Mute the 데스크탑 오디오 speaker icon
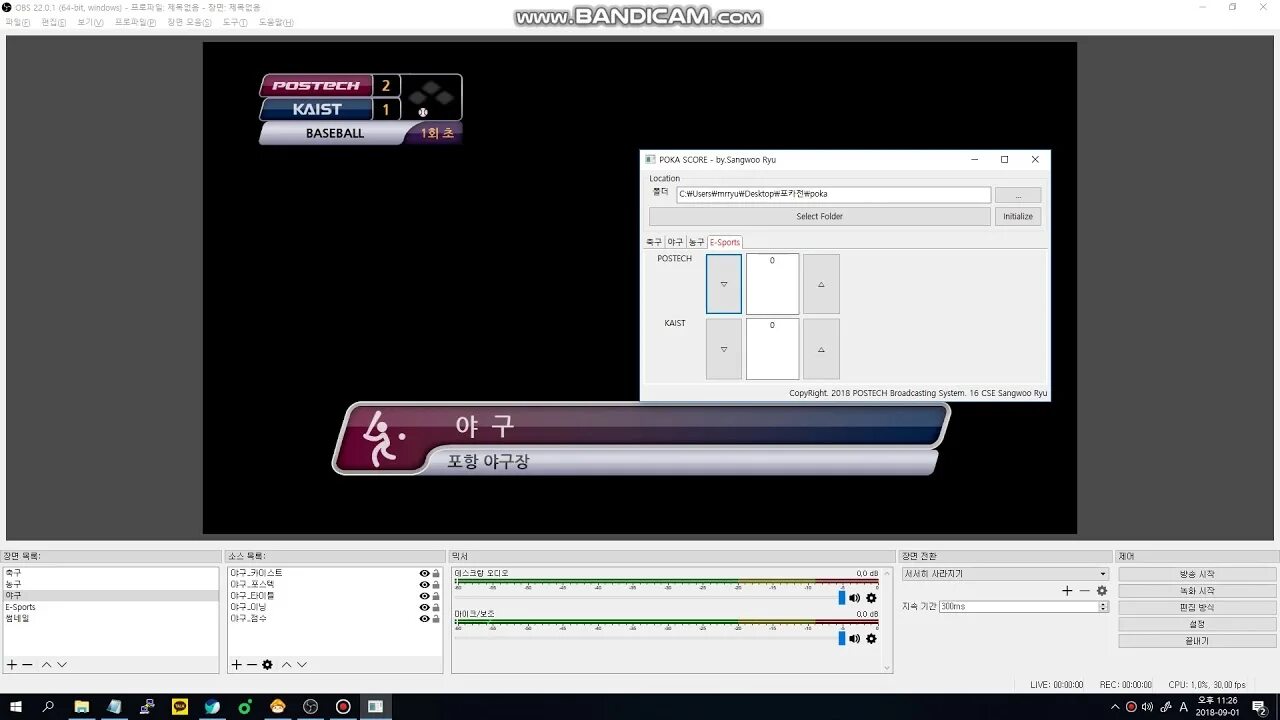The image size is (1280, 720). [855, 598]
